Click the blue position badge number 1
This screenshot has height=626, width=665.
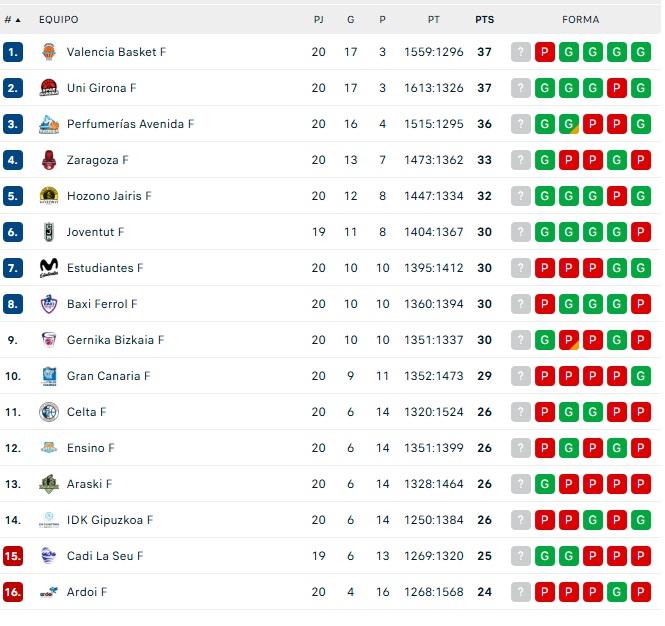(13, 52)
